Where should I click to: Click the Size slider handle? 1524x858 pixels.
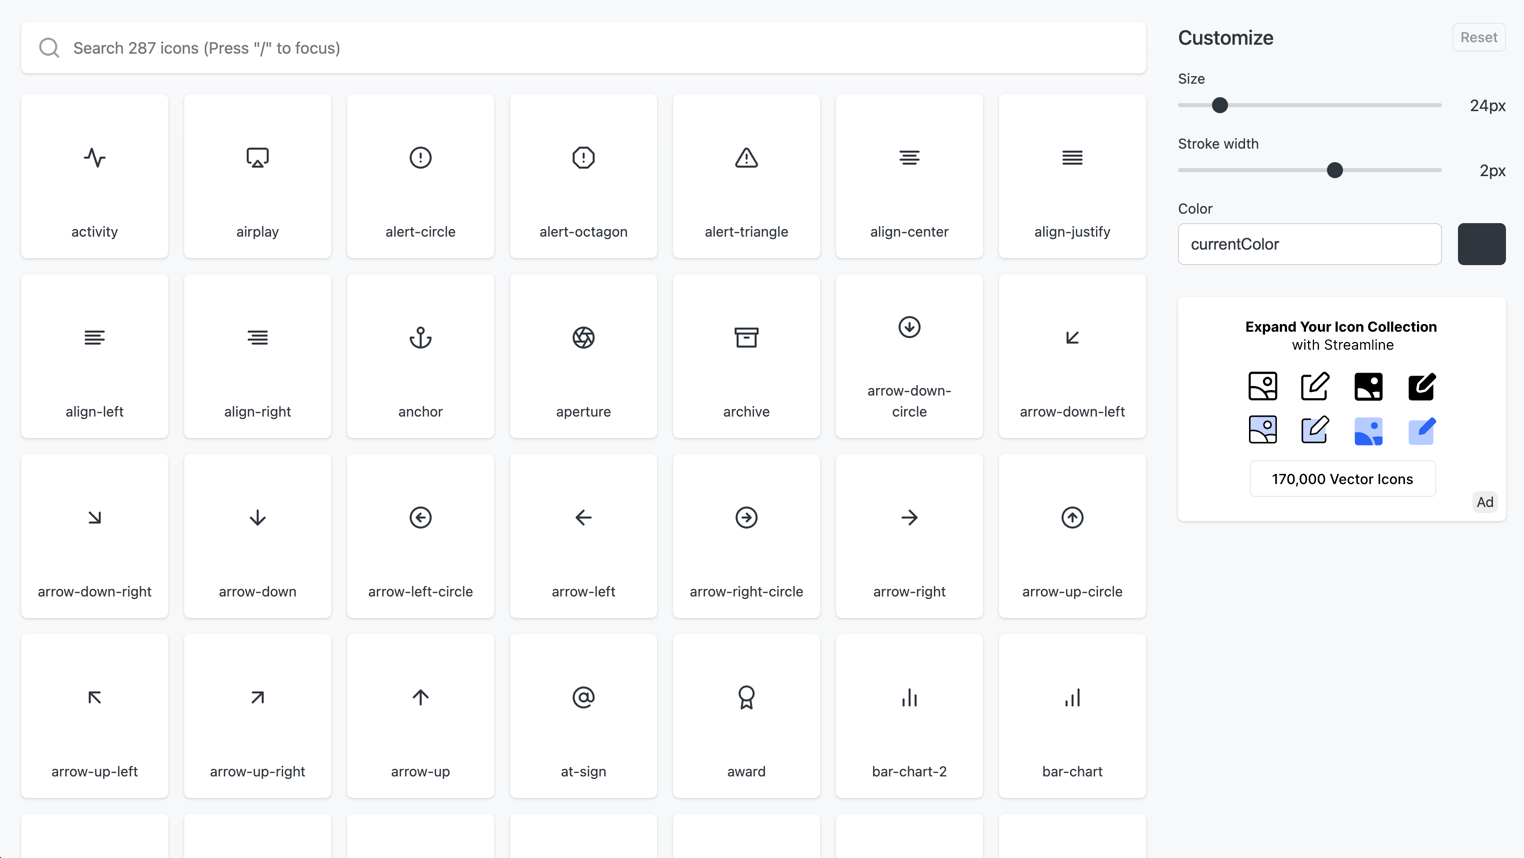coord(1220,105)
